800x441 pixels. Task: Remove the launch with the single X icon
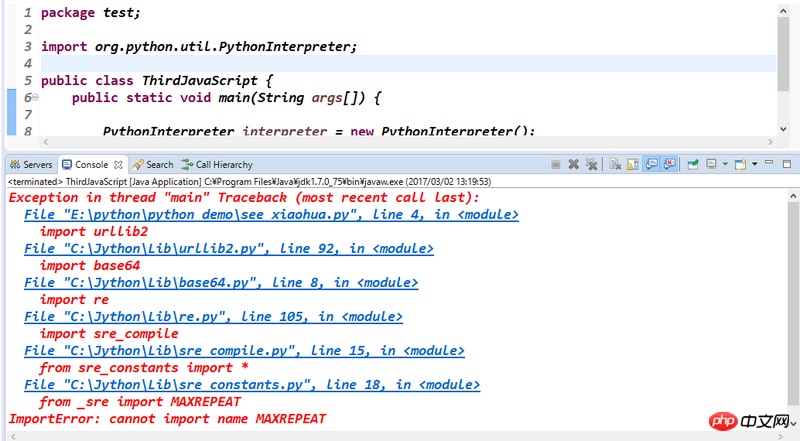573,164
